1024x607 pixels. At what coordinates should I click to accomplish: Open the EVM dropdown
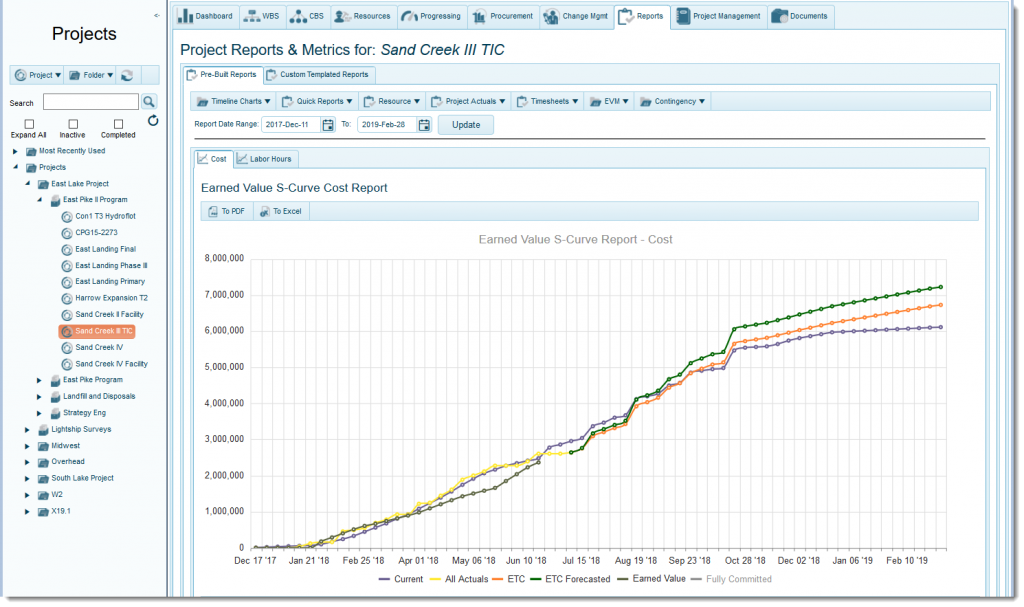coord(611,101)
